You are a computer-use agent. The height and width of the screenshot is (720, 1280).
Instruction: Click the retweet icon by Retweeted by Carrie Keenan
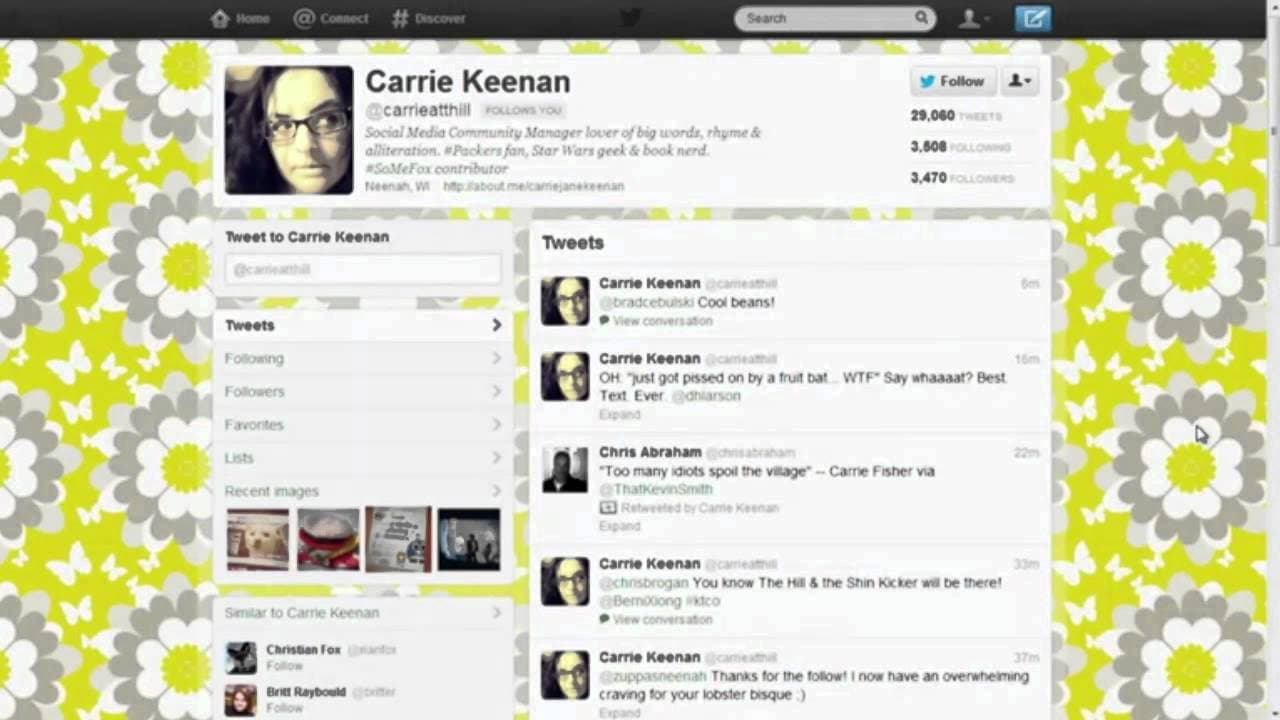(x=607, y=508)
